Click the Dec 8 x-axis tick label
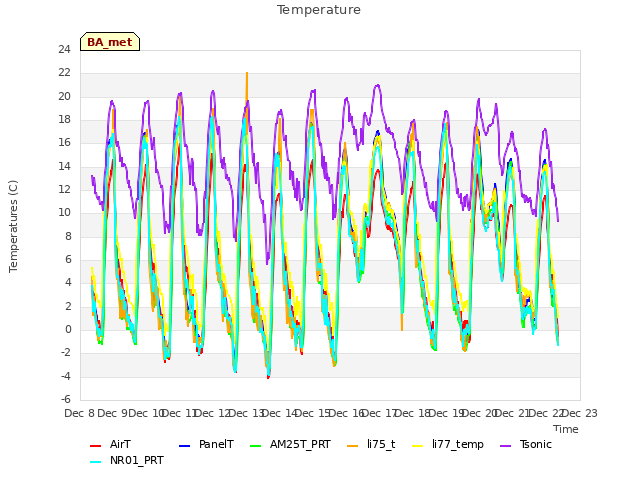Image resolution: width=640 pixels, height=480 pixels. pos(80,413)
